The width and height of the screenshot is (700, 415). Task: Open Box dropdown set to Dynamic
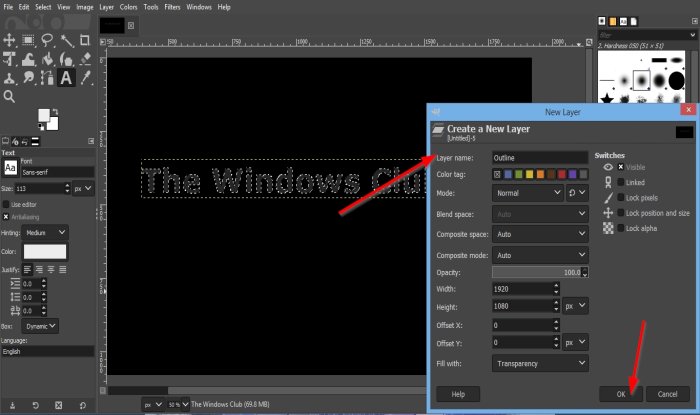coord(40,326)
